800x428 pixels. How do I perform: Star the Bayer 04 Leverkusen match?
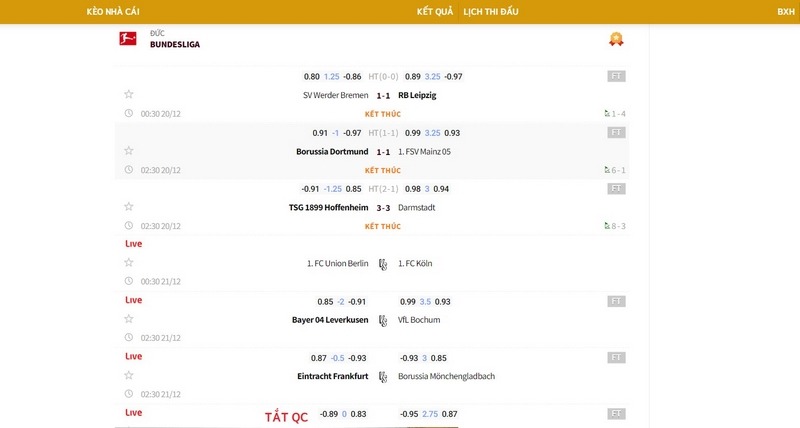pyautogui.click(x=128, y=320)
